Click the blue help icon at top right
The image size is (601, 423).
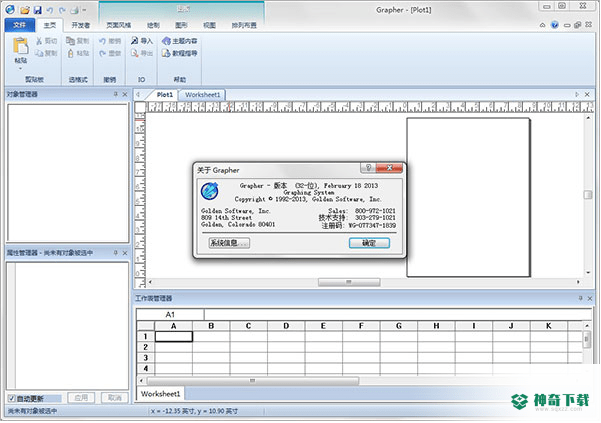pyautogui.click(x=555, y=25)
